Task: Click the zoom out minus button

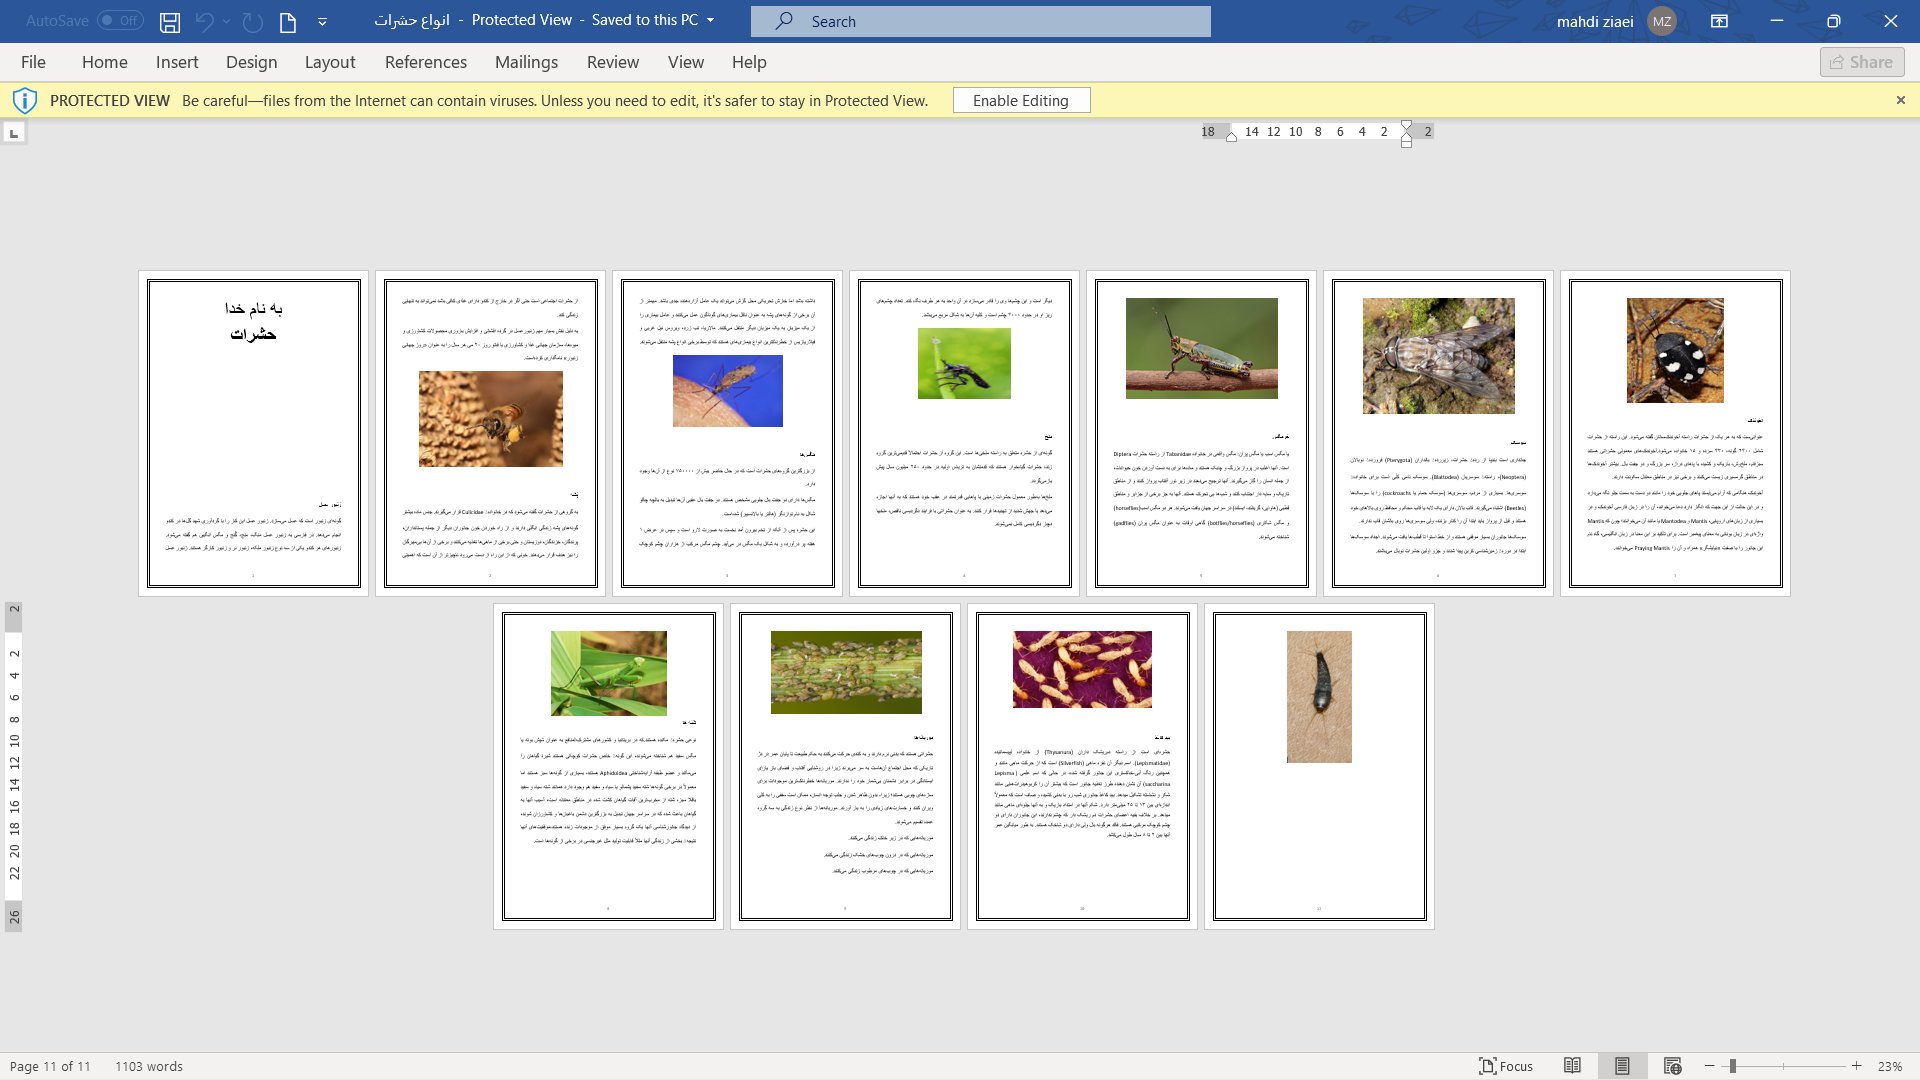Action: (1710, 1066)
